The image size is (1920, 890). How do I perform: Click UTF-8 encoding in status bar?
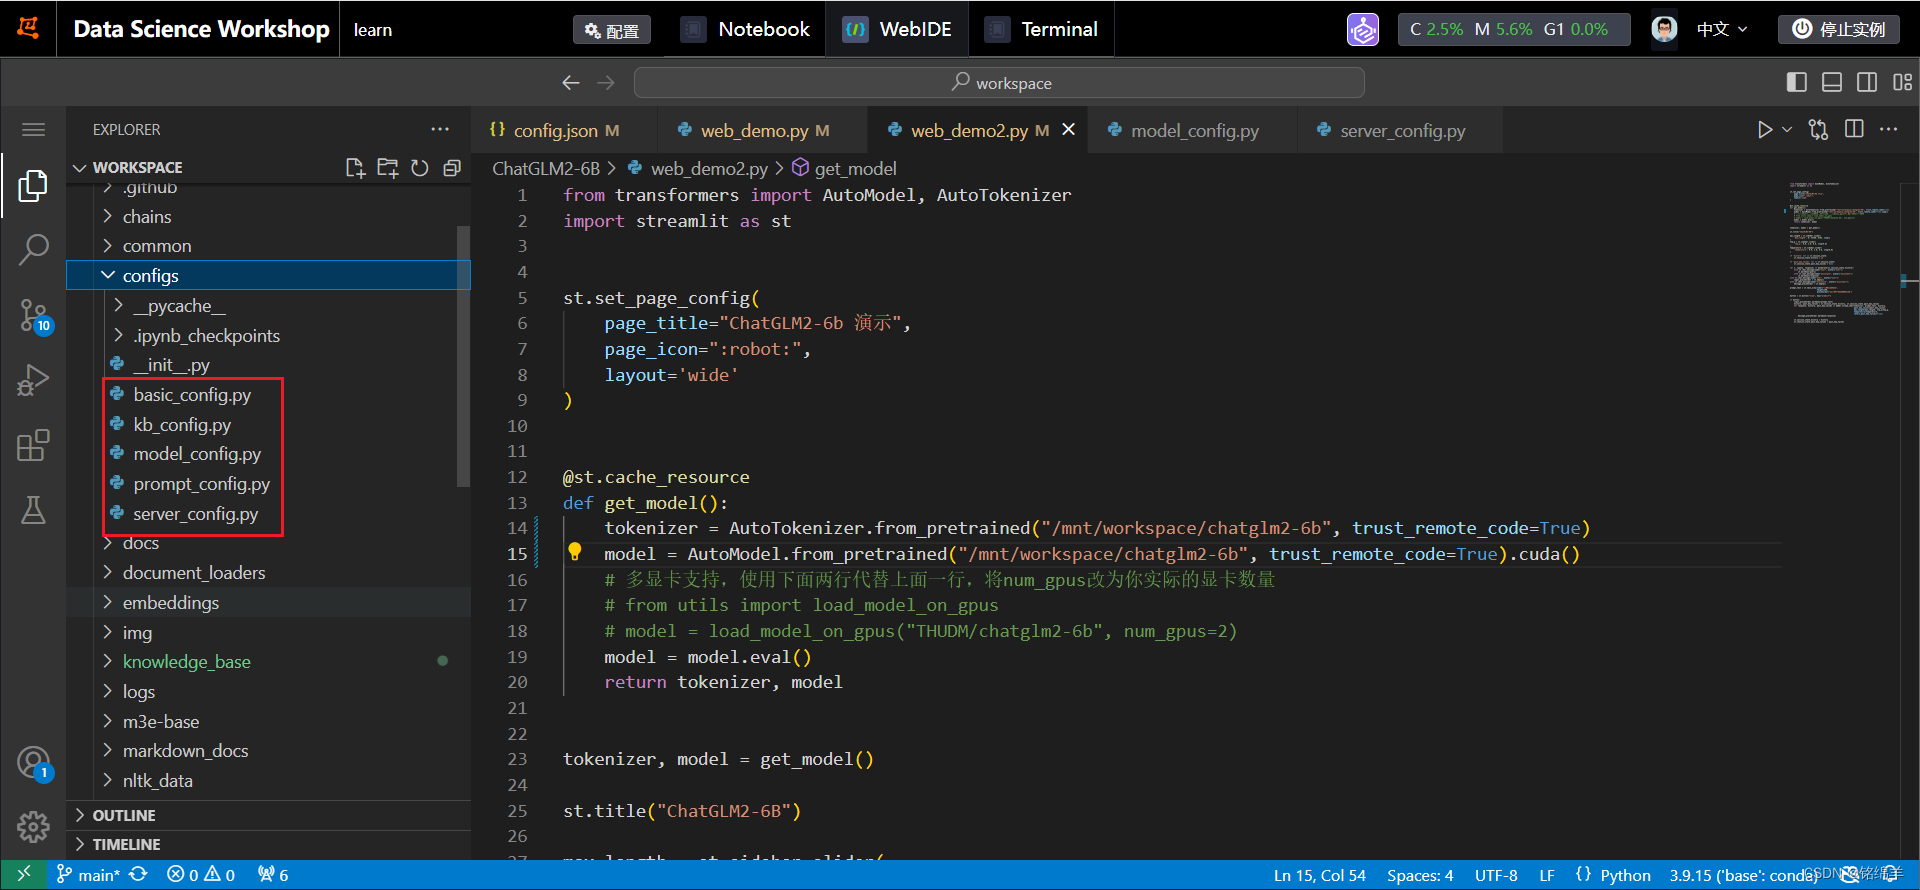point(1496,875)
